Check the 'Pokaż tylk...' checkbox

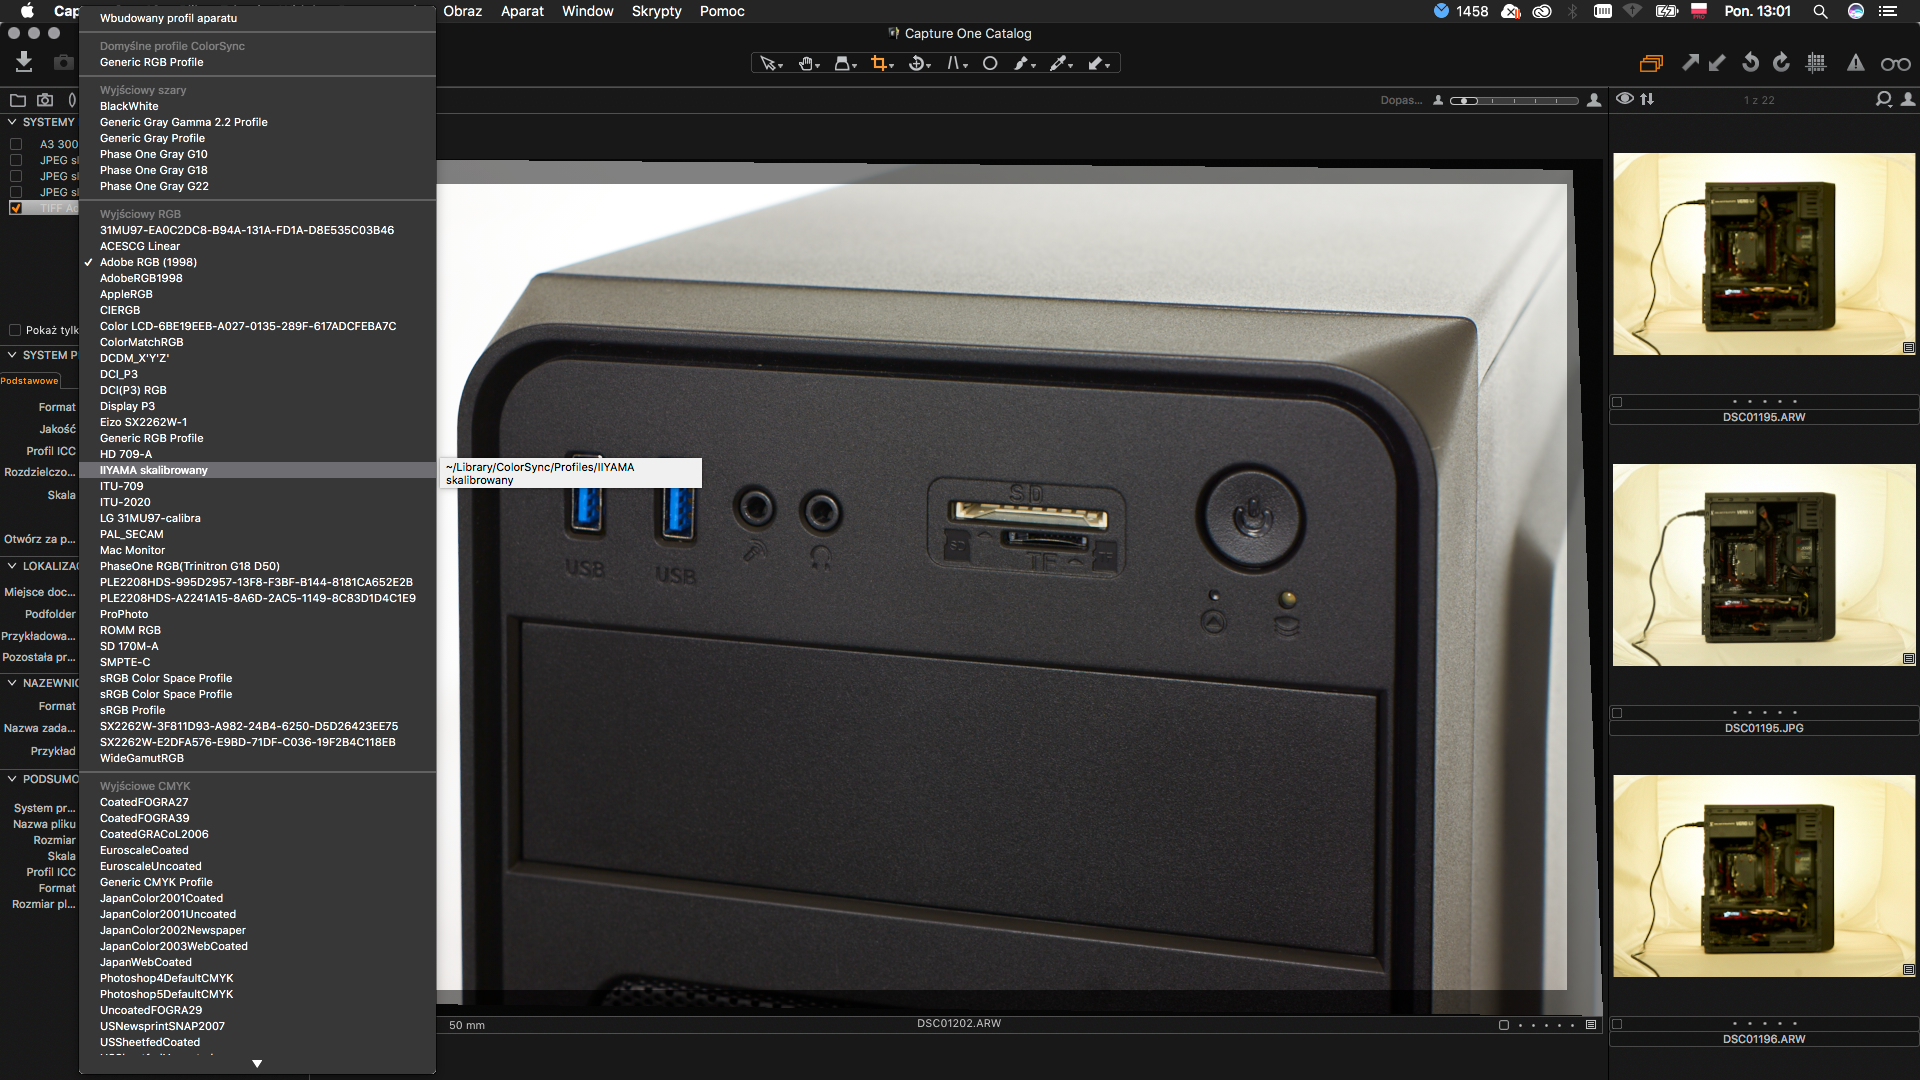15,330
